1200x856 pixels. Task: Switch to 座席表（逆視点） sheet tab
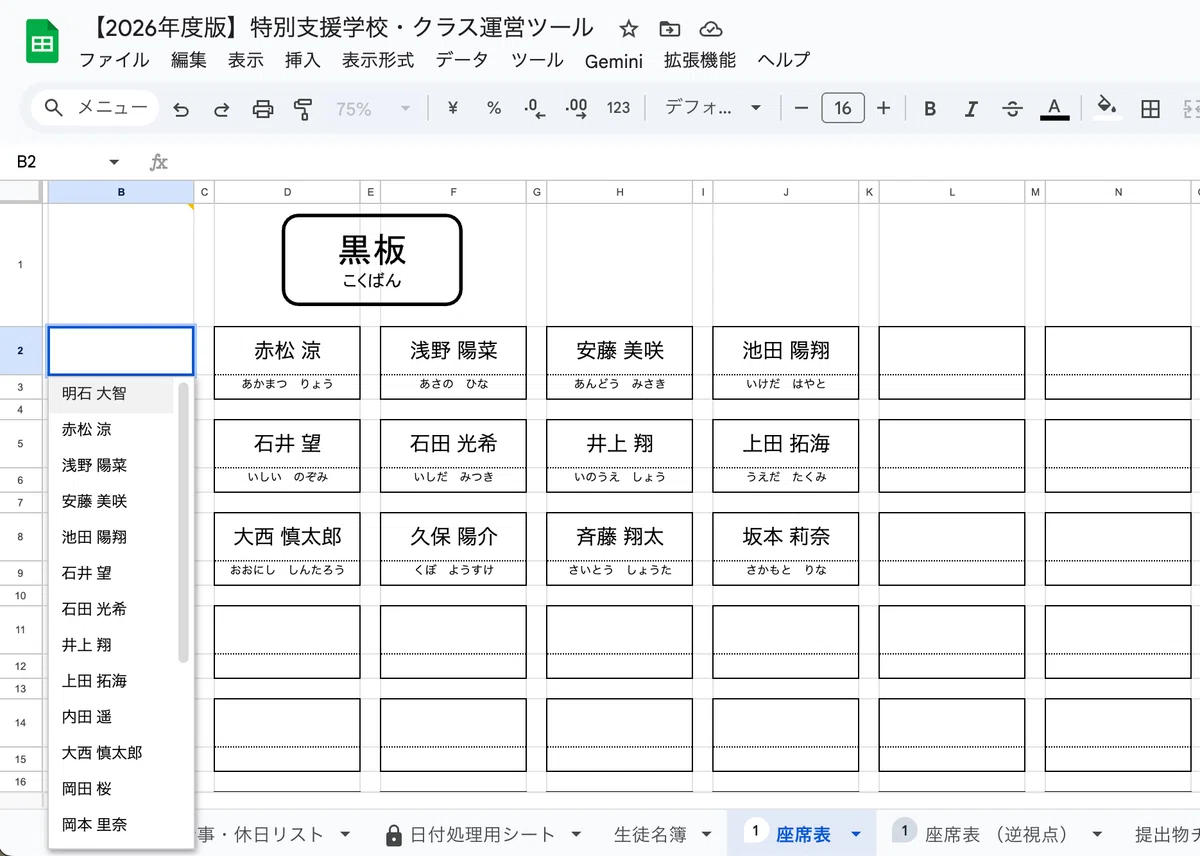point(996,834)
